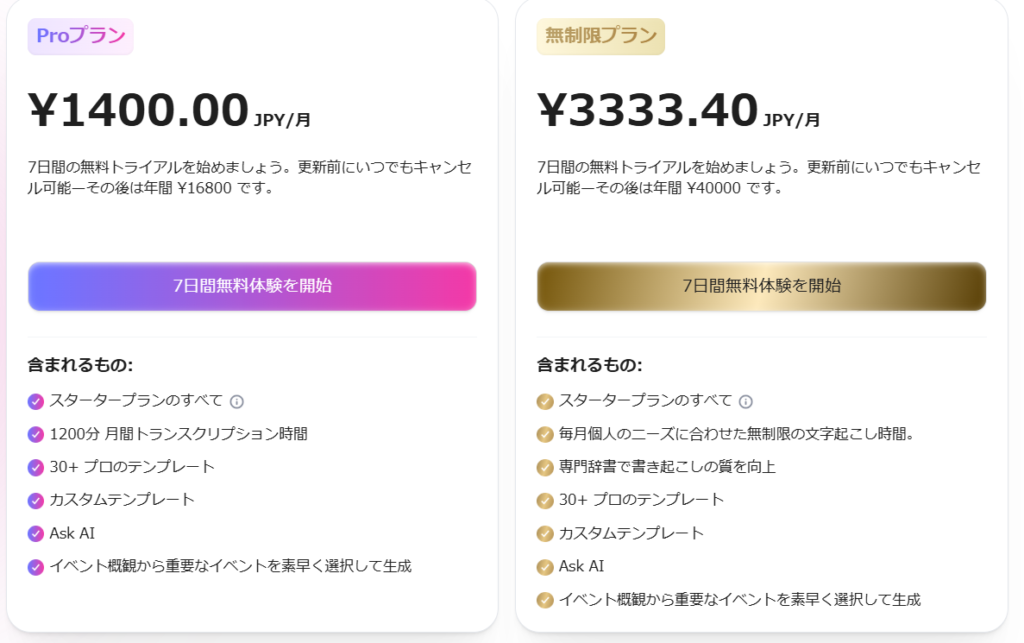Click info icon beside 無制限 plan スタータープランのすべて
The width and height of the screenshot is (1024, 643).
tap(746, 402)
